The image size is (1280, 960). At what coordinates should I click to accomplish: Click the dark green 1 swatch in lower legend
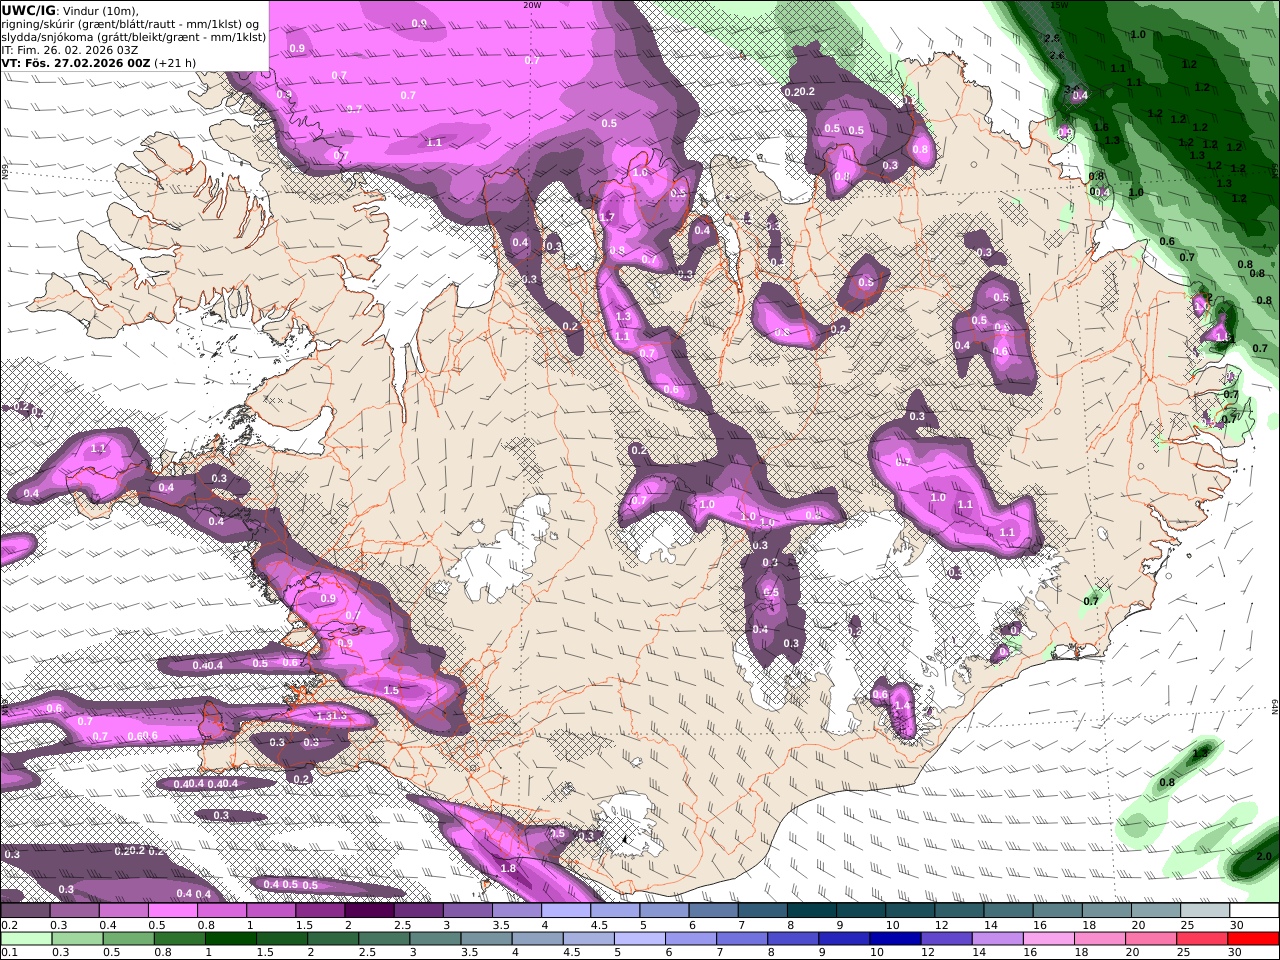(x=229, y=939)
